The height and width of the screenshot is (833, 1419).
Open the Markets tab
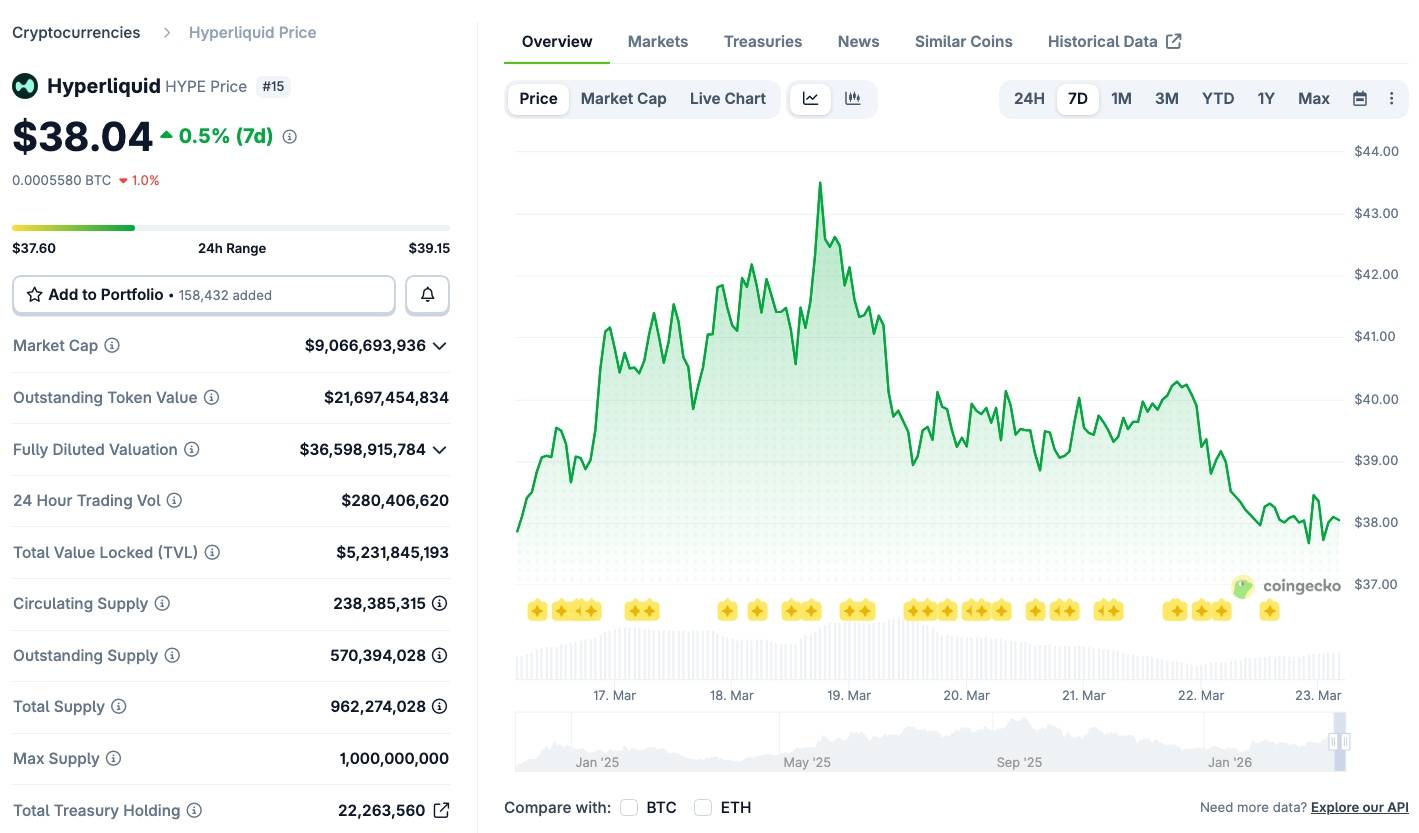(x=657, y=41)
